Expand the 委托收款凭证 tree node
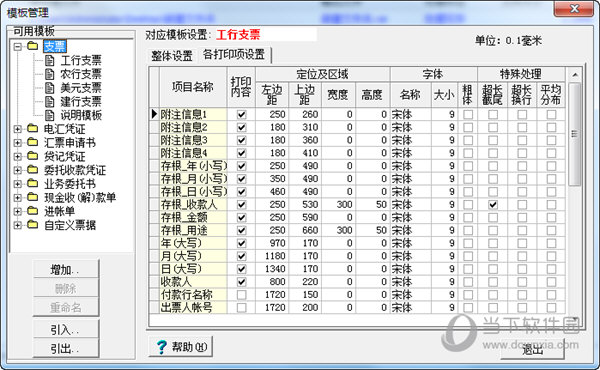 [x=18, y=170]
